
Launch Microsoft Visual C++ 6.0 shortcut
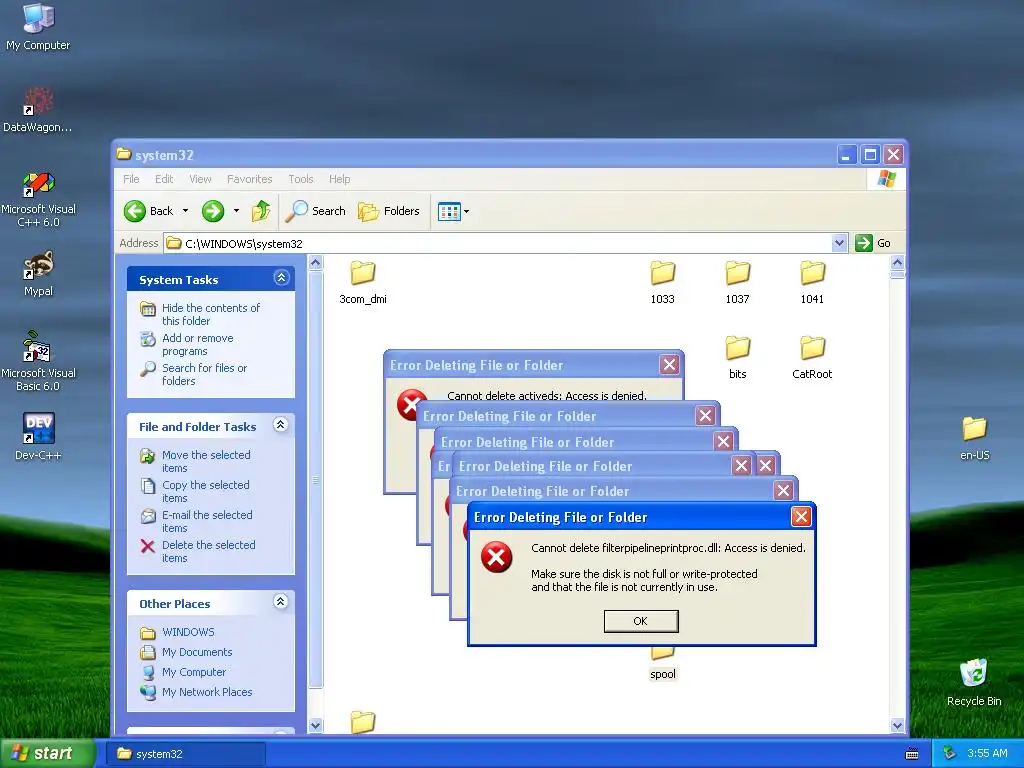coord(38,199)
